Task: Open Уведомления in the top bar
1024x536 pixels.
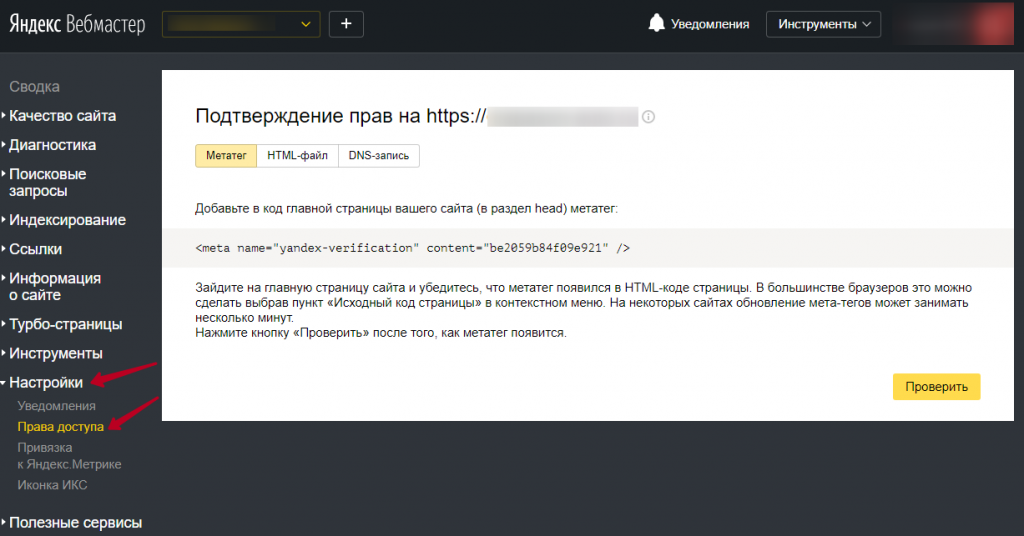Action: (x=710, y=24)
